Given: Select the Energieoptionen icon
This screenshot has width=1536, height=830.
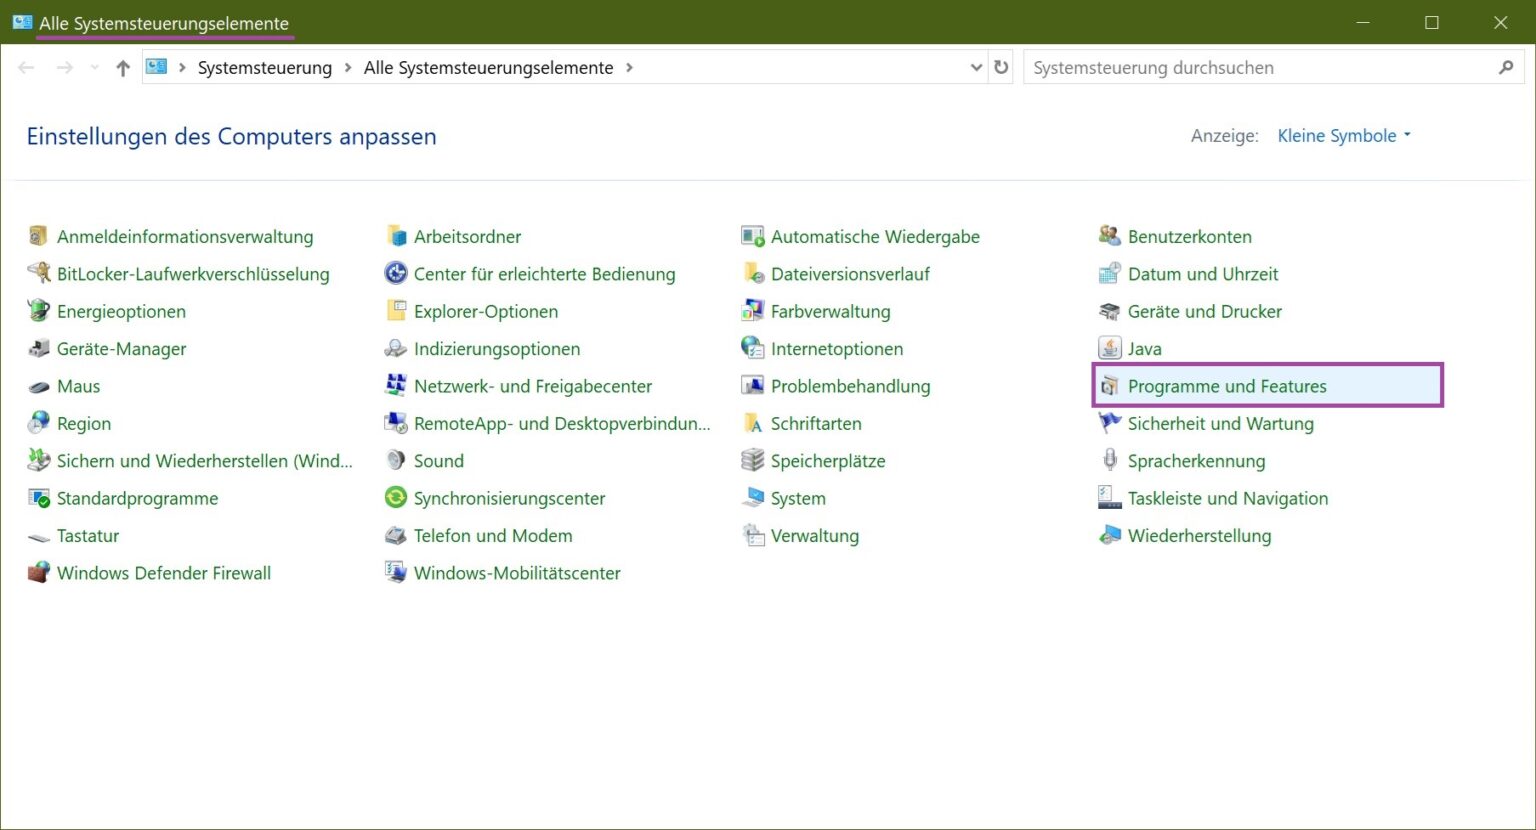Looking at the screenshot, I should coord(39,311).
